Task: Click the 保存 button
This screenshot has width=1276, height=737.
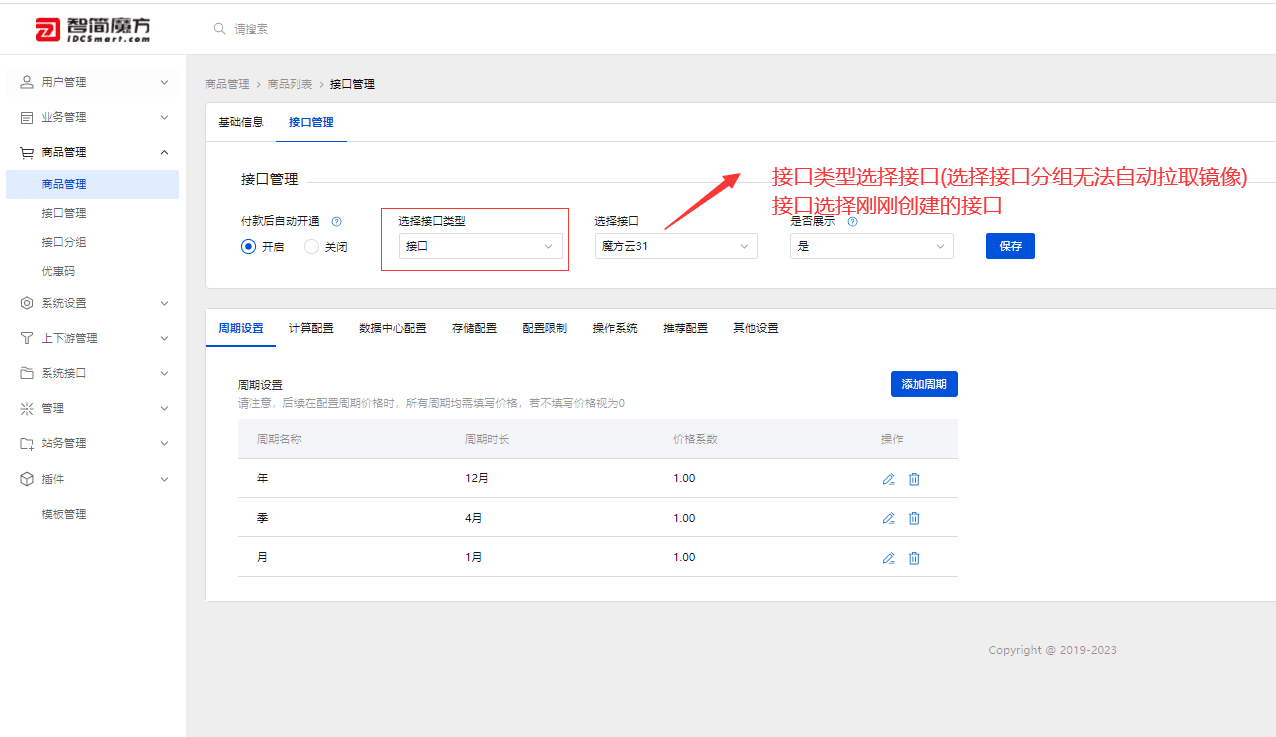Action: (1010, 246)
